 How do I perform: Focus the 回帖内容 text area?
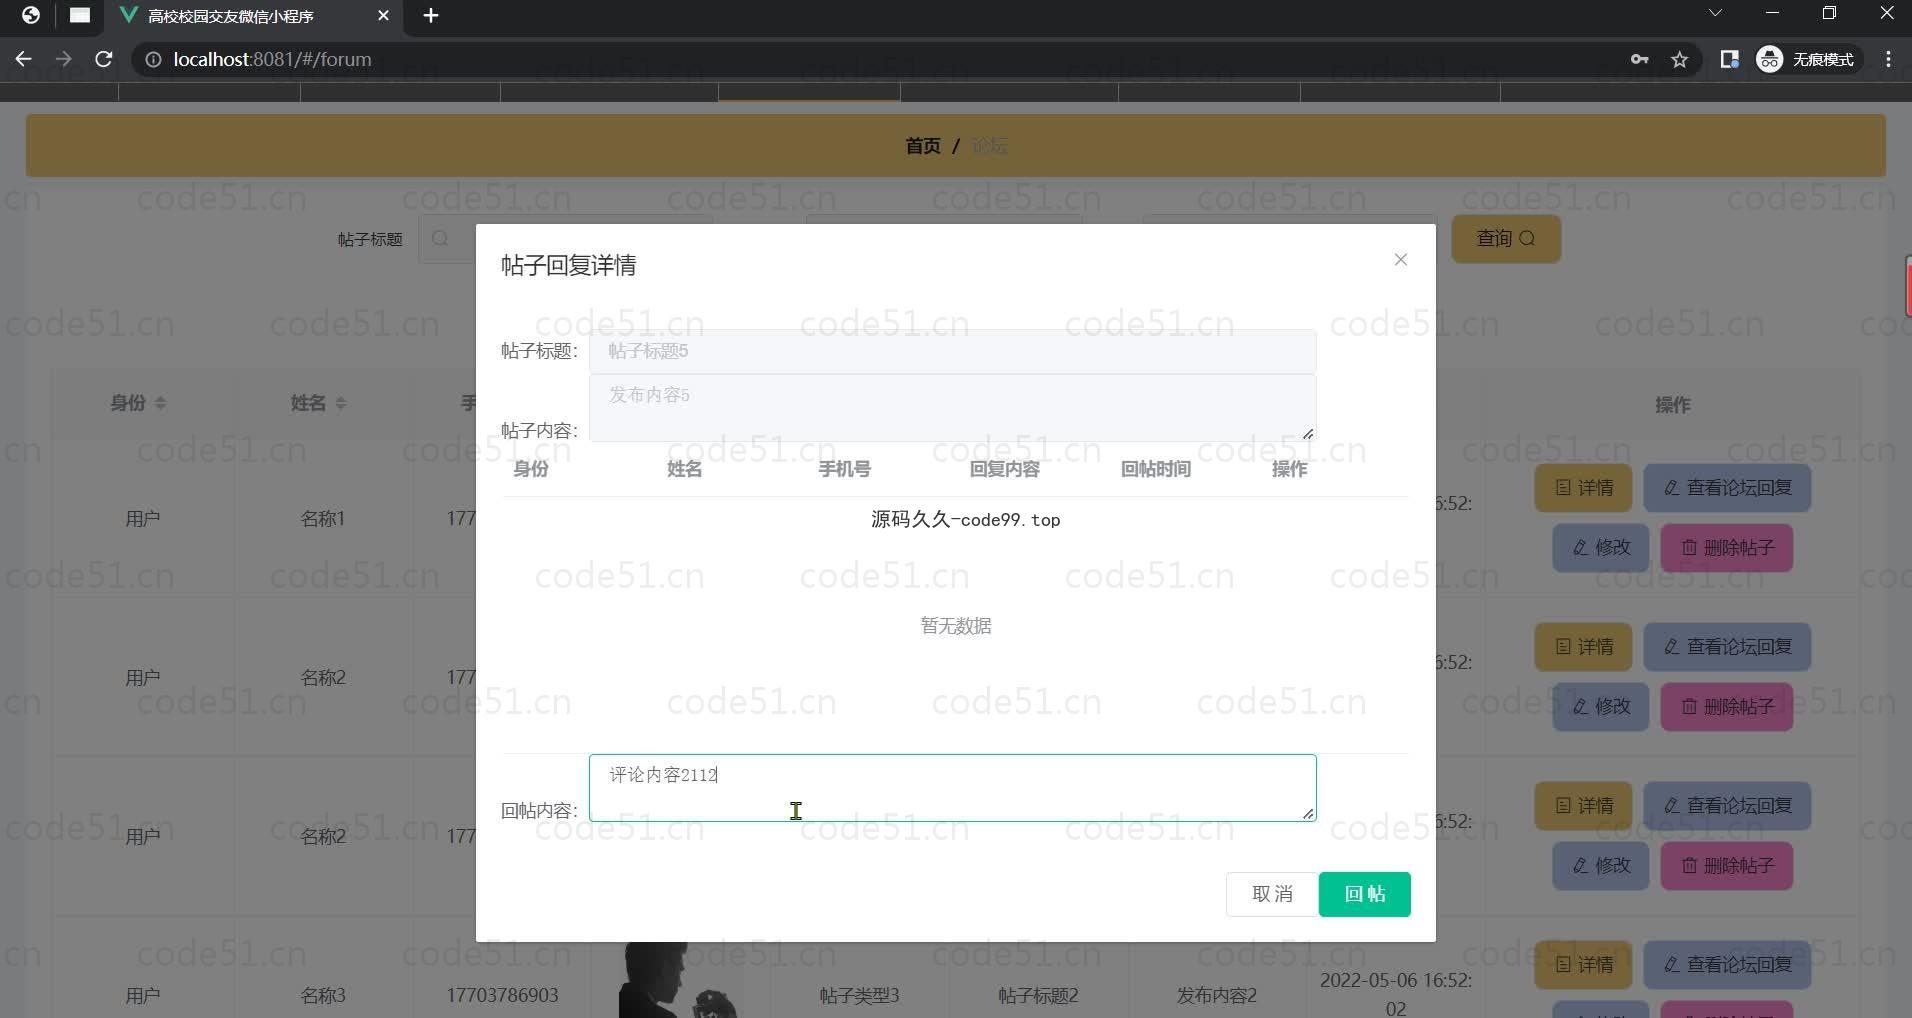(952, 788)
